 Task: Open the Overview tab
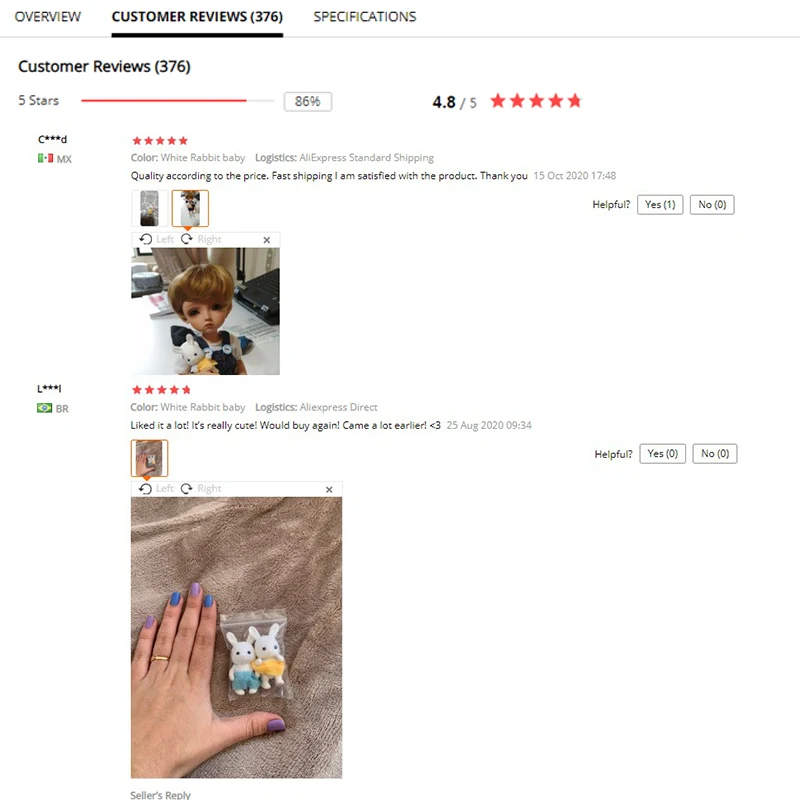(x=47, y=17)
